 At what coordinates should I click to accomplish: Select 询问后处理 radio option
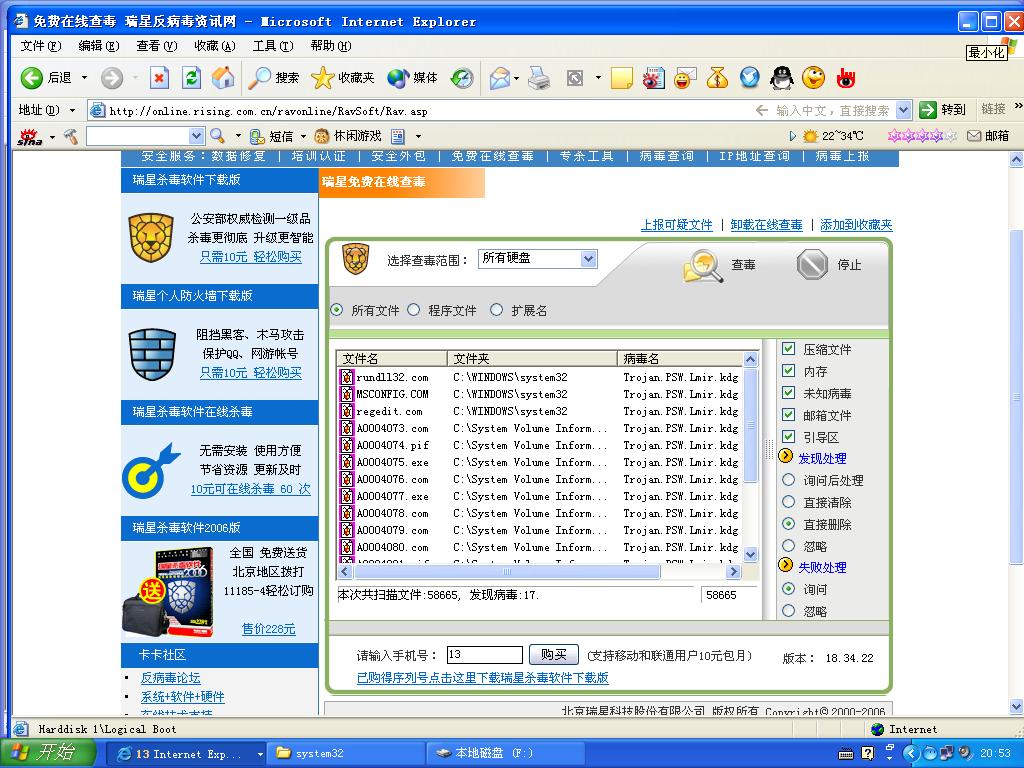click(788, 480)
